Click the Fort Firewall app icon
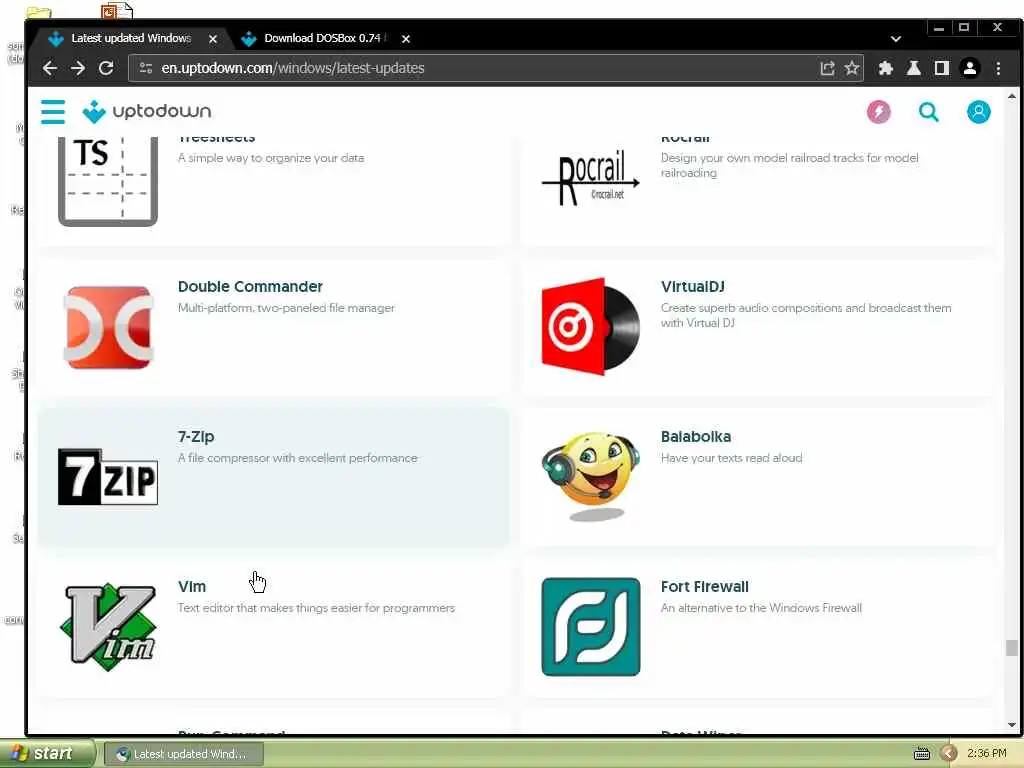The image size is (1024, 768). (591, 627)
